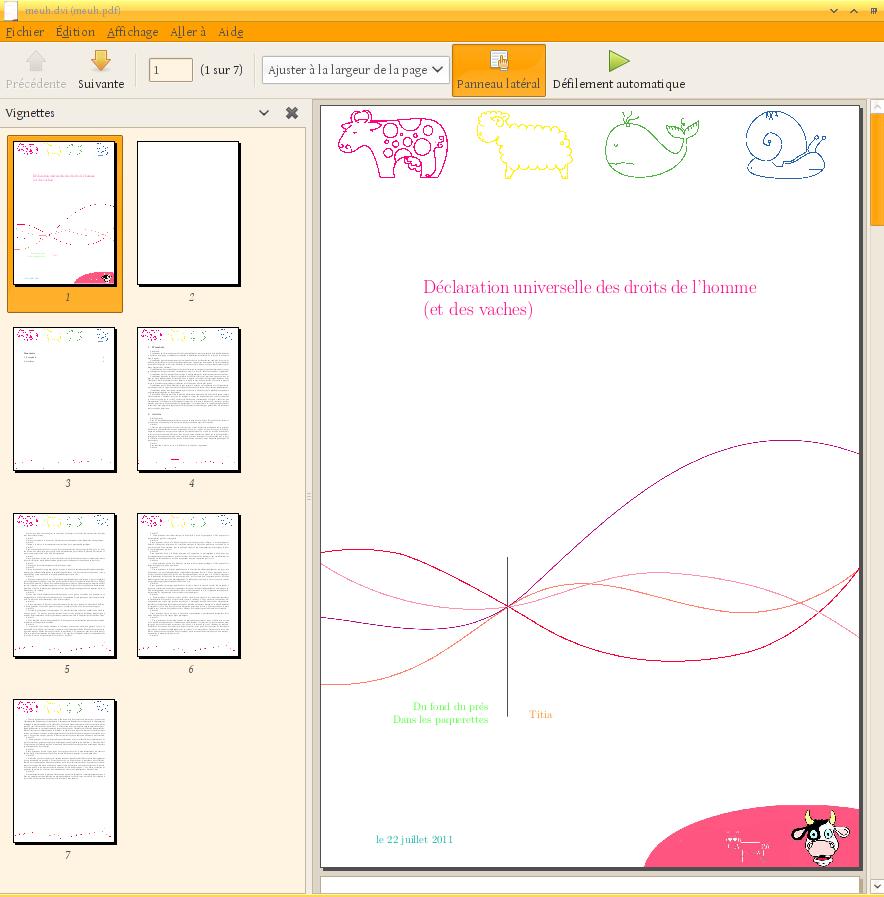Select page 4 thumbnail
This screenshot has width=884, height=897.
coord(189,399)
